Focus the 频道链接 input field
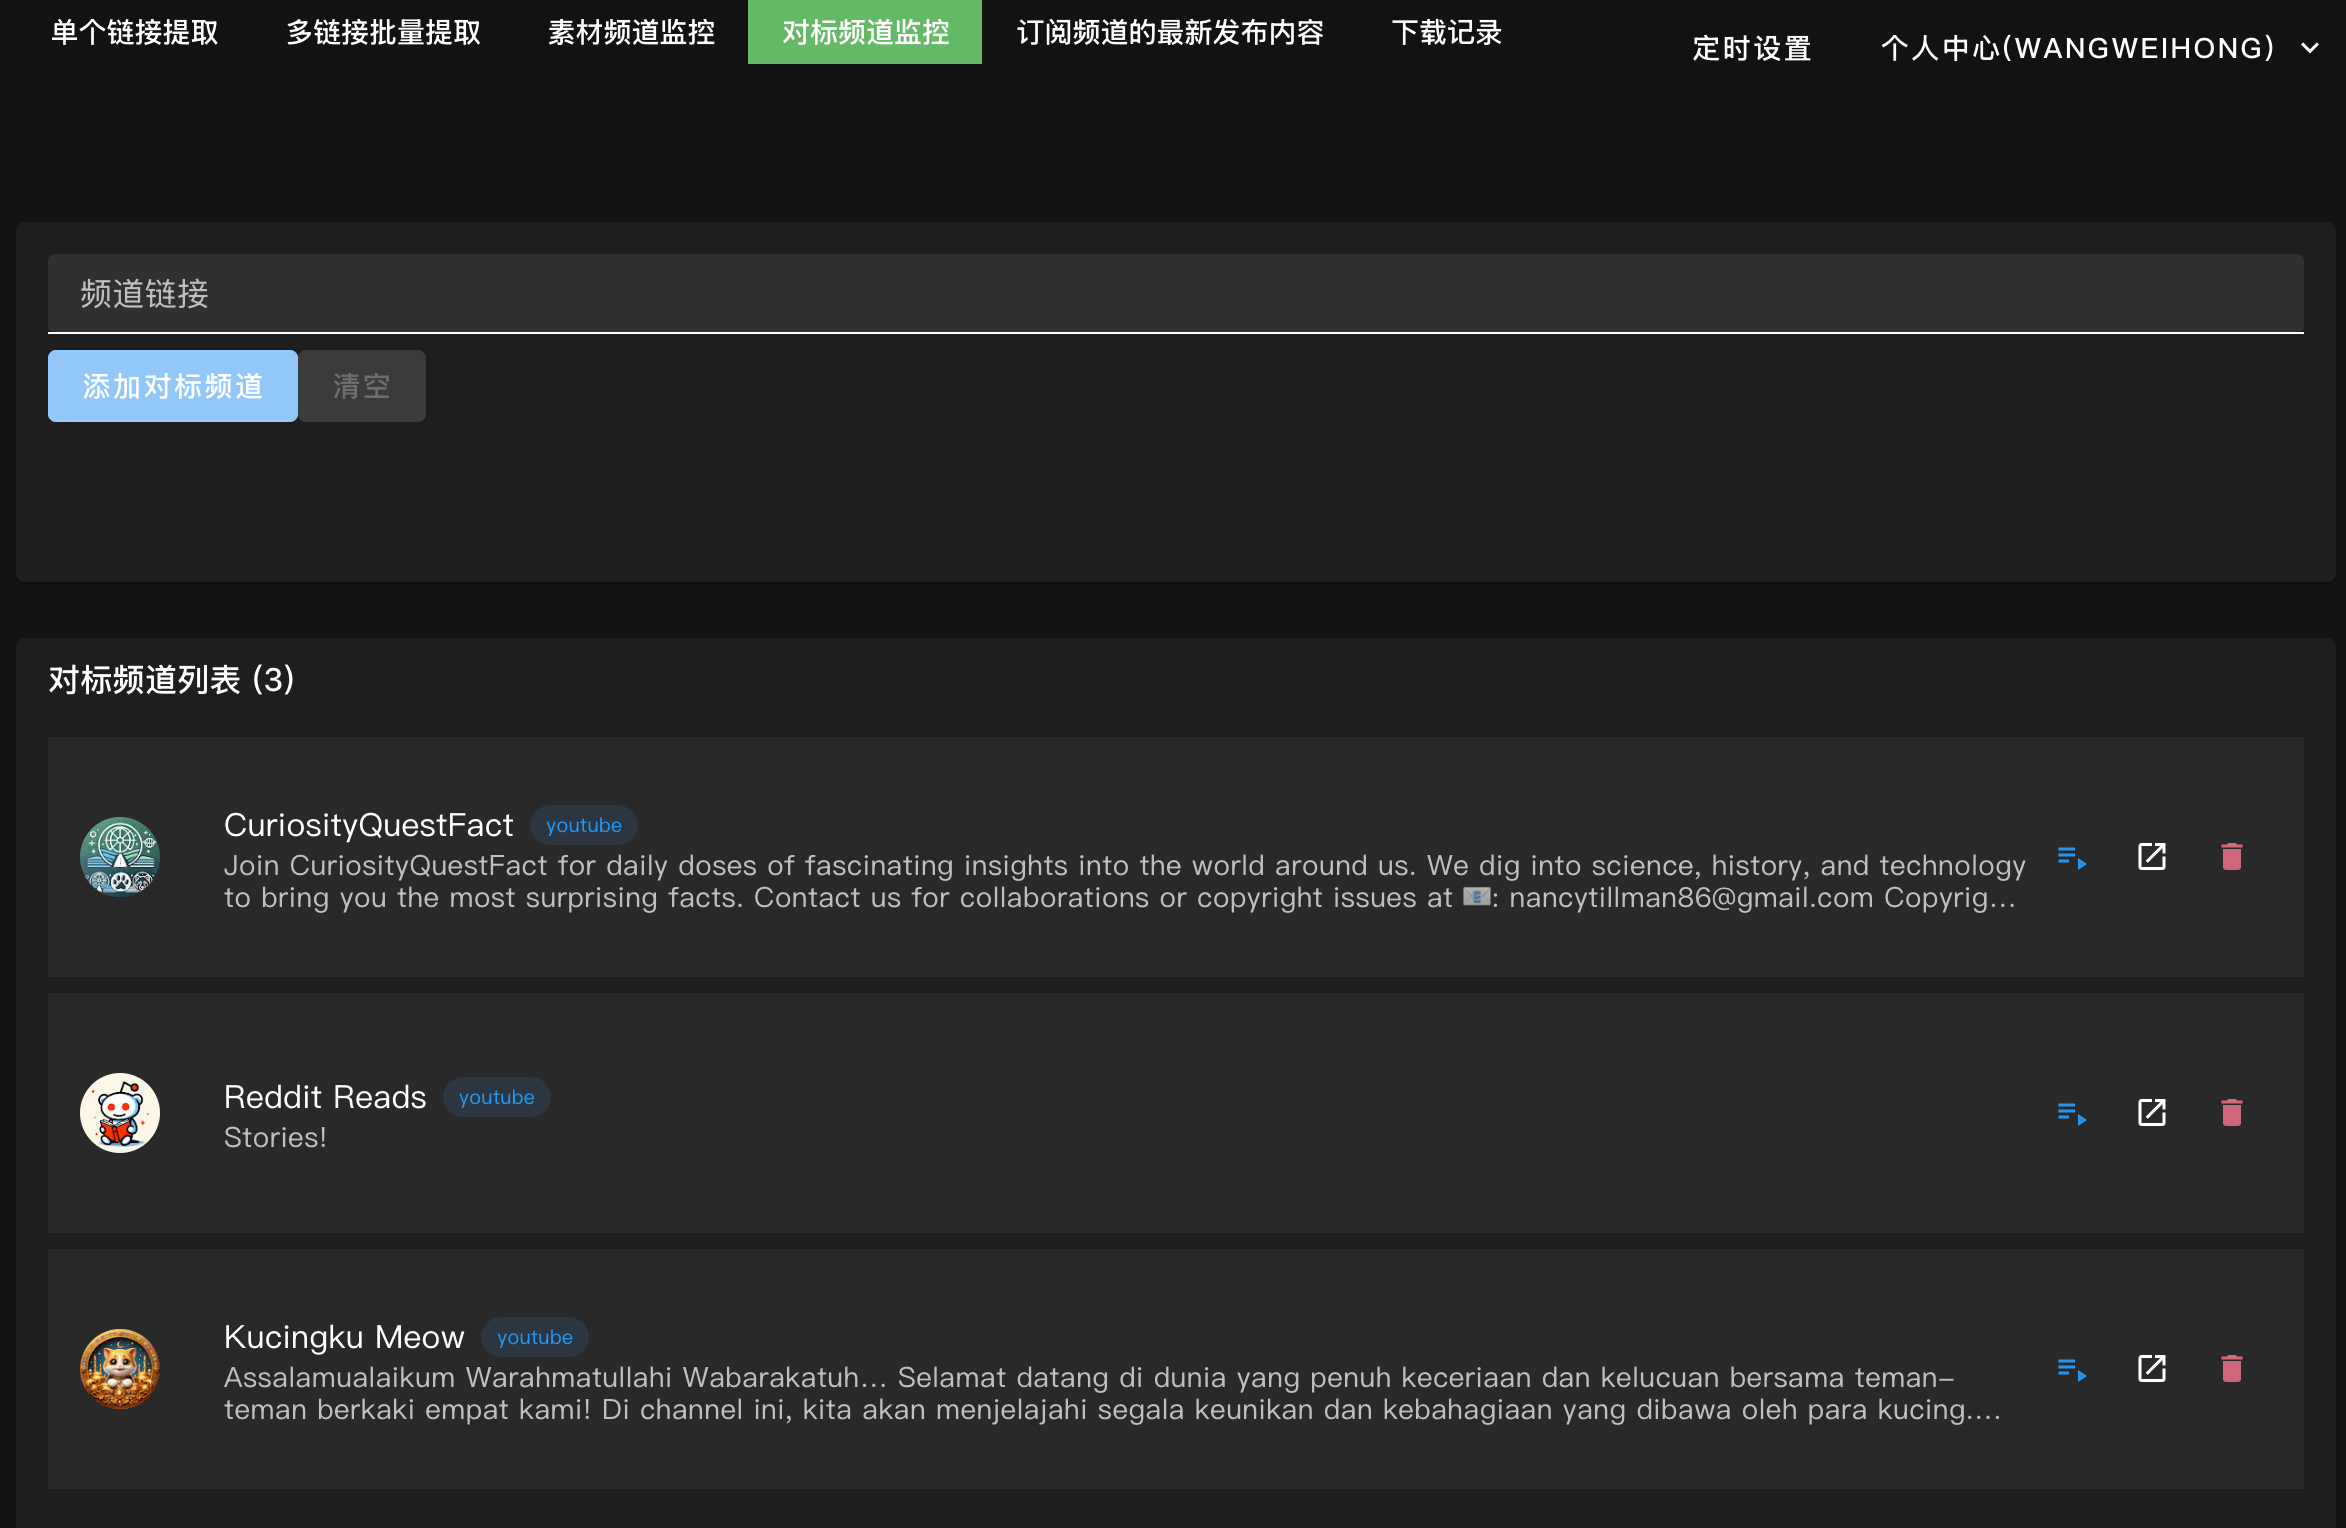The image size is (2346, 1528). point(1175,294)
